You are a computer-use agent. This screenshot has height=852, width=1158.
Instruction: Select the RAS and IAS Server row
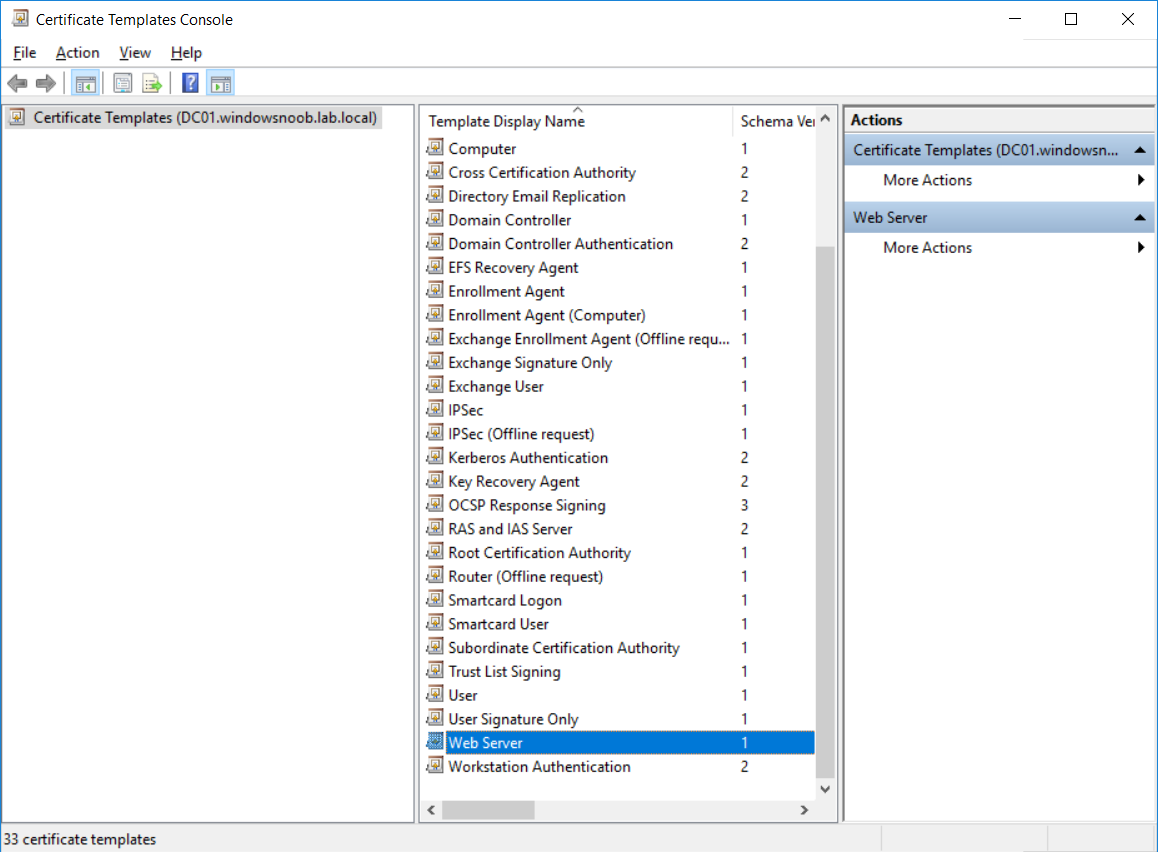(x=620, y=529)
